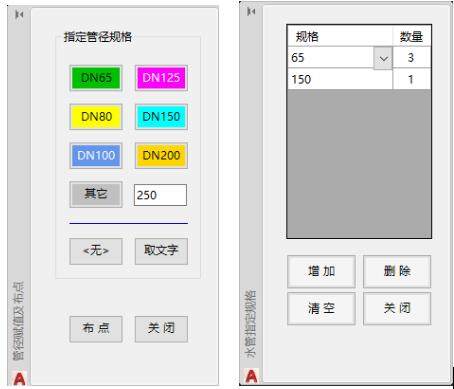Select the cyan DN150 pipe size
Screen dimensions: 454x389
pos(161,117)
